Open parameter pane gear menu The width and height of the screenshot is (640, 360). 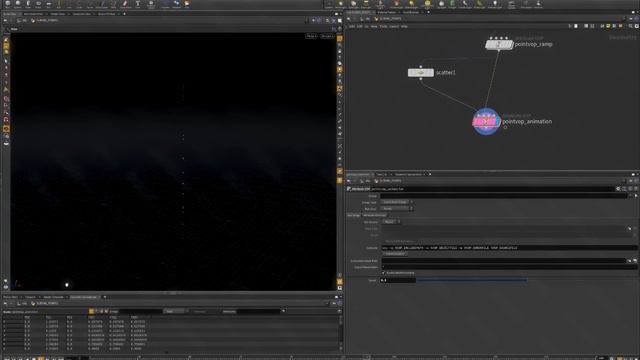[x=618, y=189]
